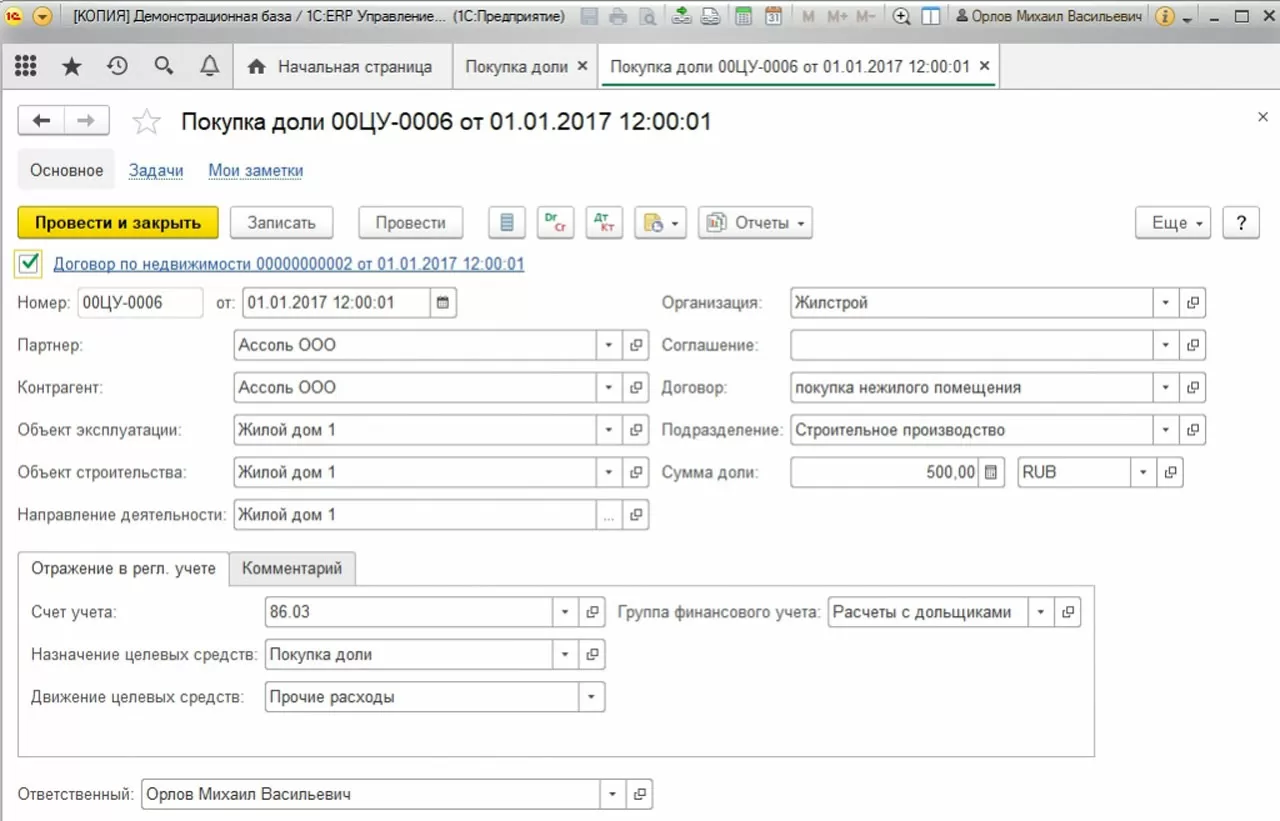Screen dimensions: 1280x821
Task: Open the favorites star panel
Action: pos(72,66)
